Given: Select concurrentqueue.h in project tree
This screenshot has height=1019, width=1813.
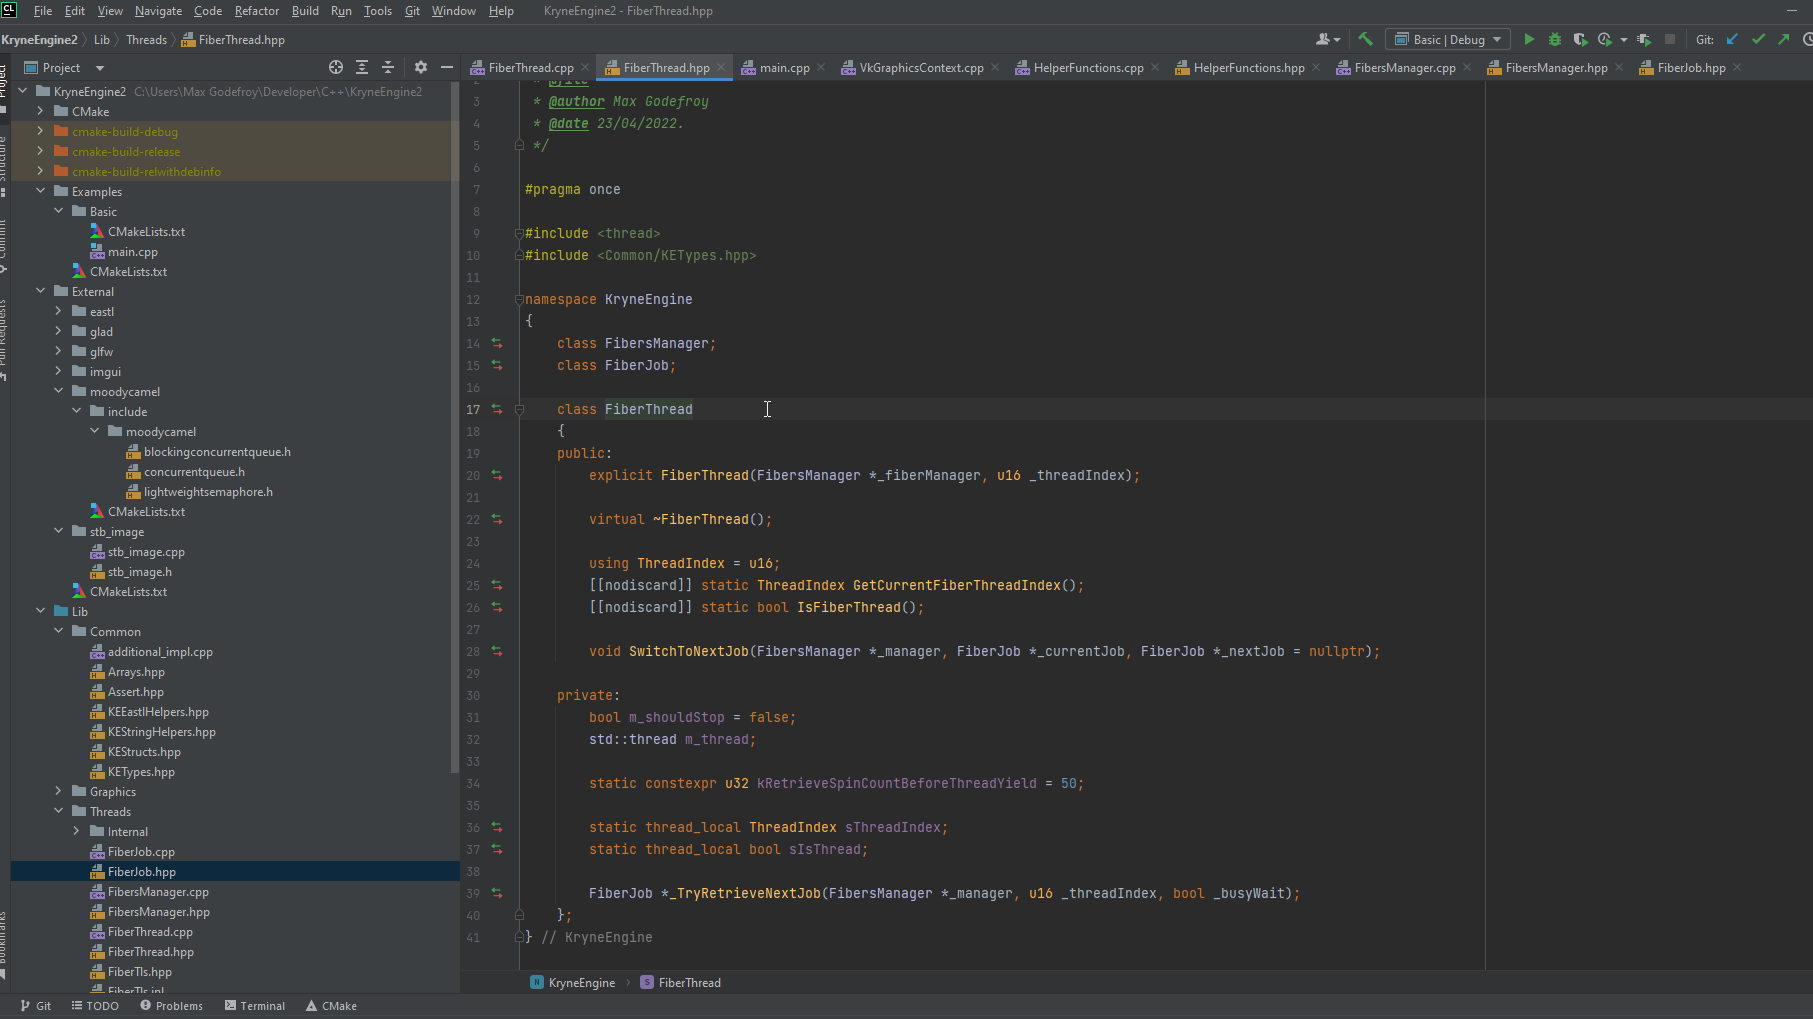Looking at the screenshot, I should point(194,471).
